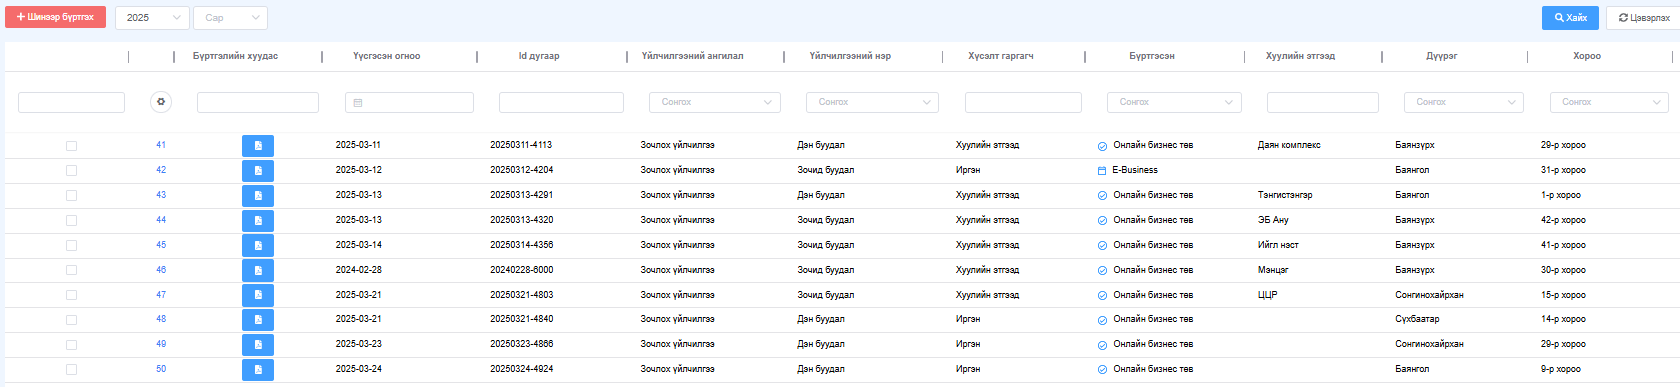The image size is (1680, 387).
Task: Open record link number 50
Action: click(x=161, y=369)
